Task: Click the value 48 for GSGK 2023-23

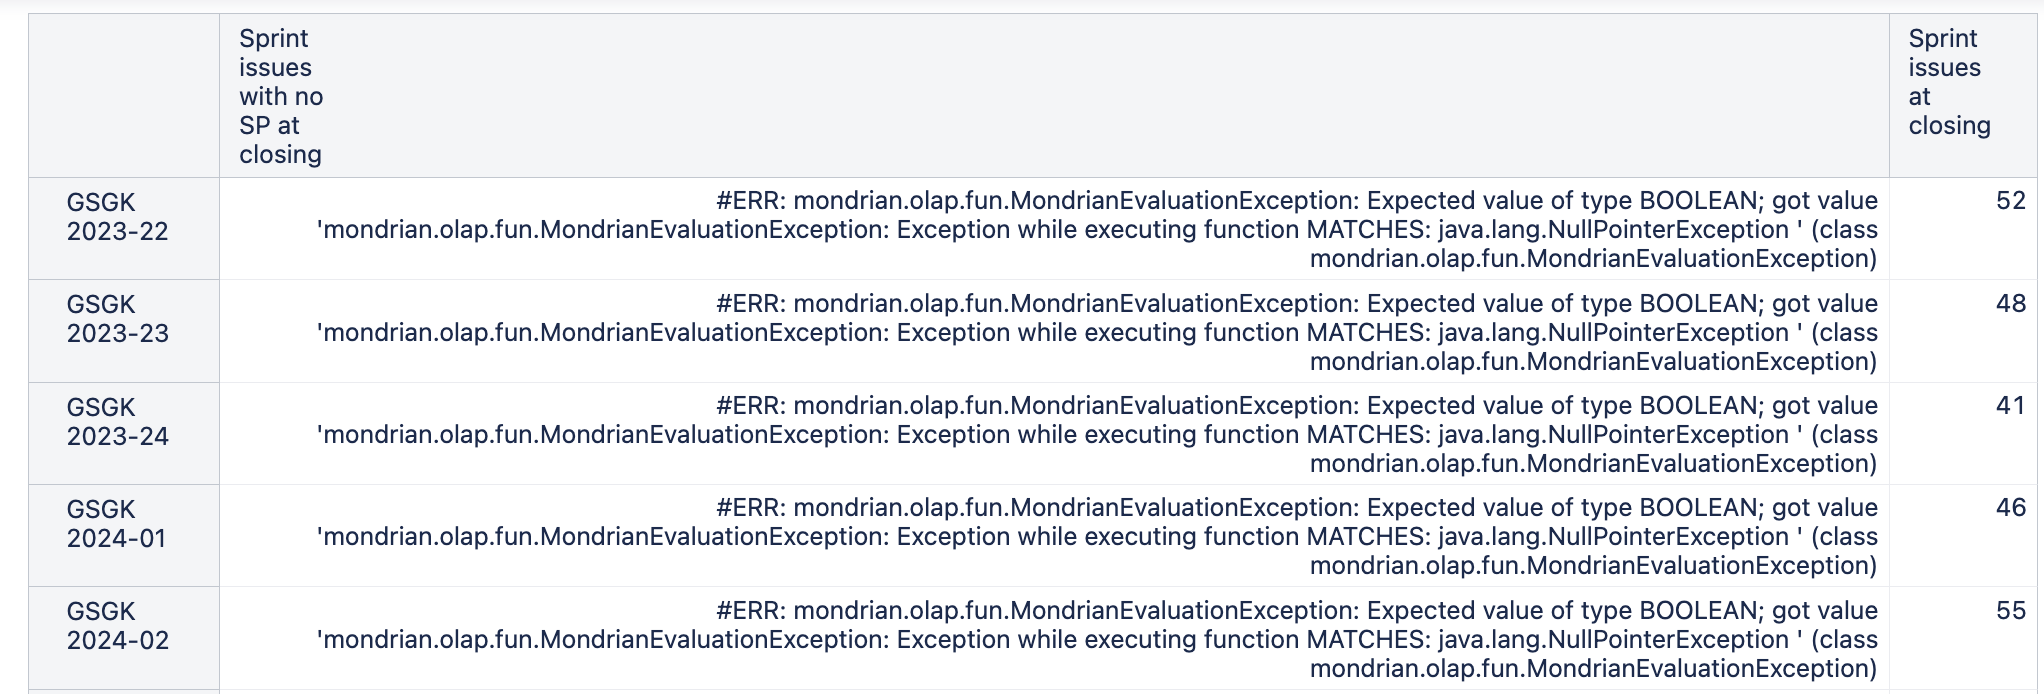Action: click(x=2010, y=304)
